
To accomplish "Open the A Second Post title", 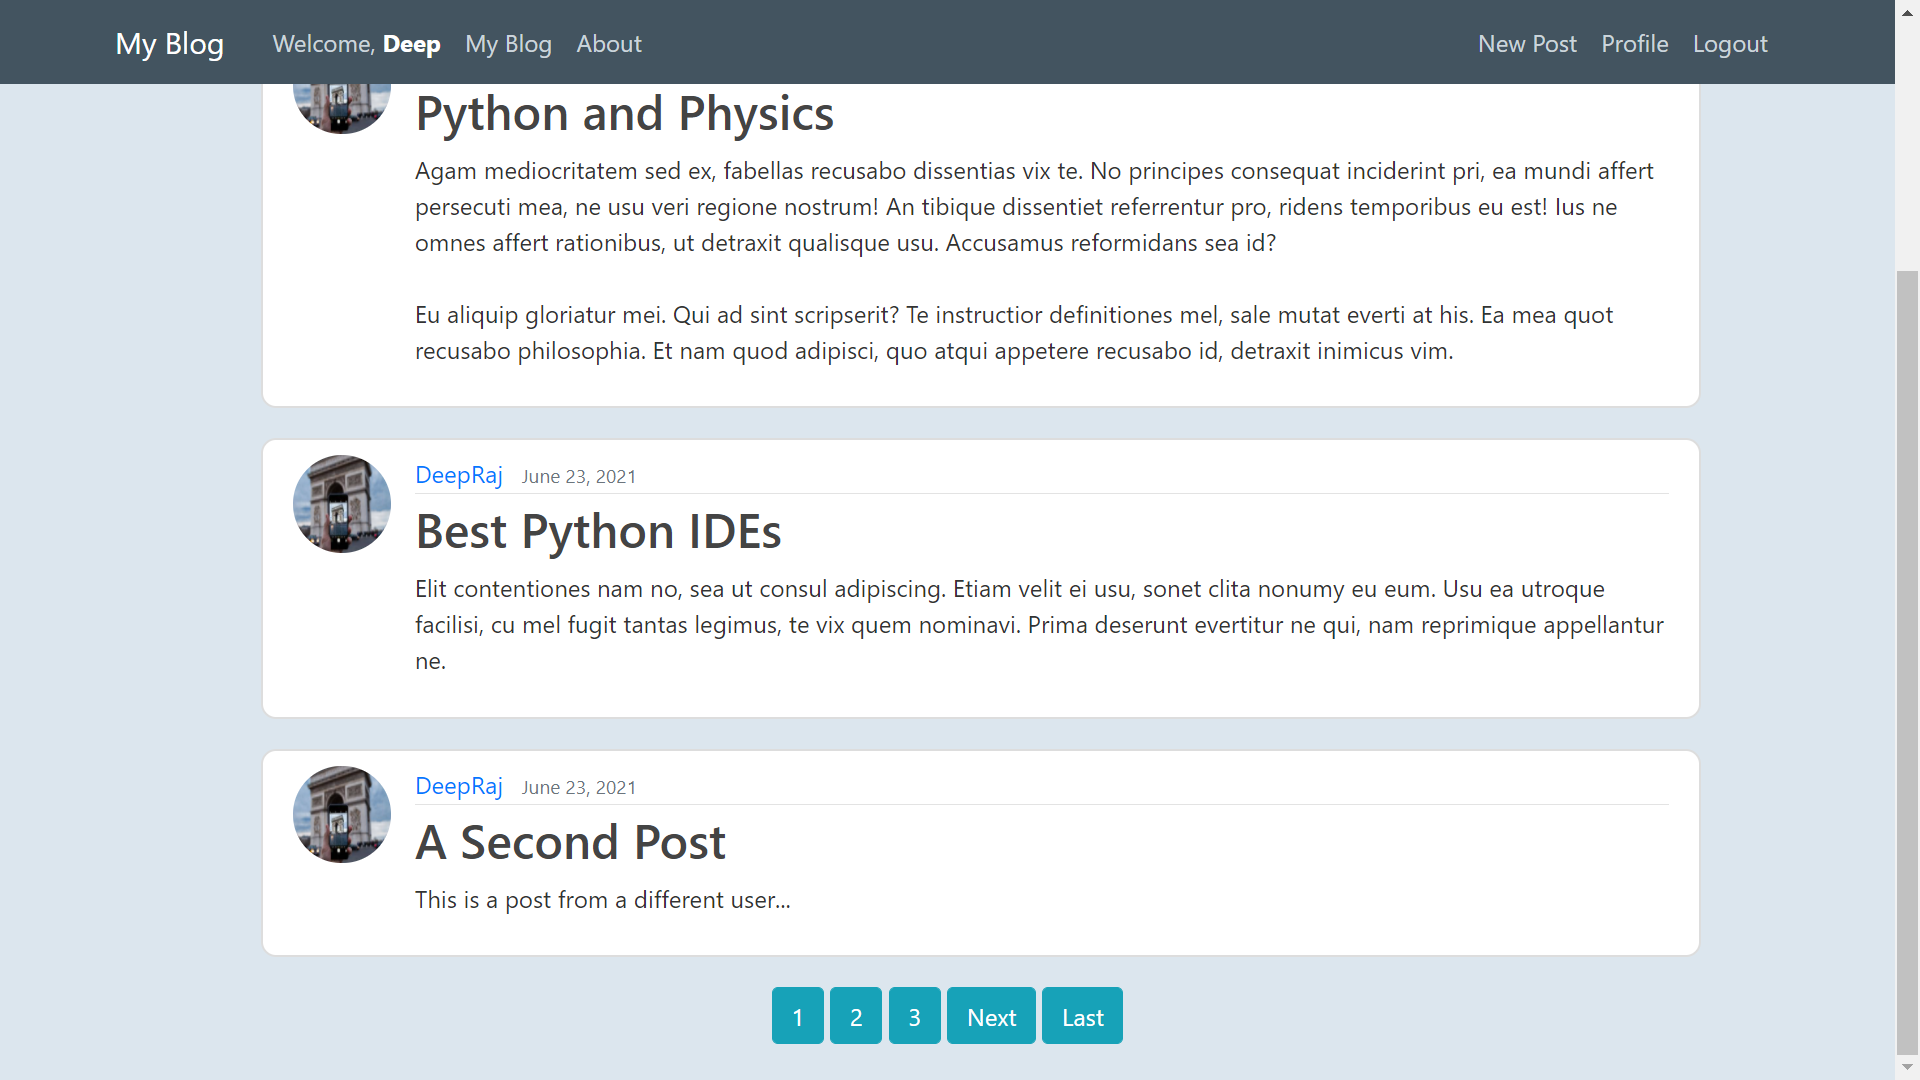I will pyautogui.click(x=570, y=842).
